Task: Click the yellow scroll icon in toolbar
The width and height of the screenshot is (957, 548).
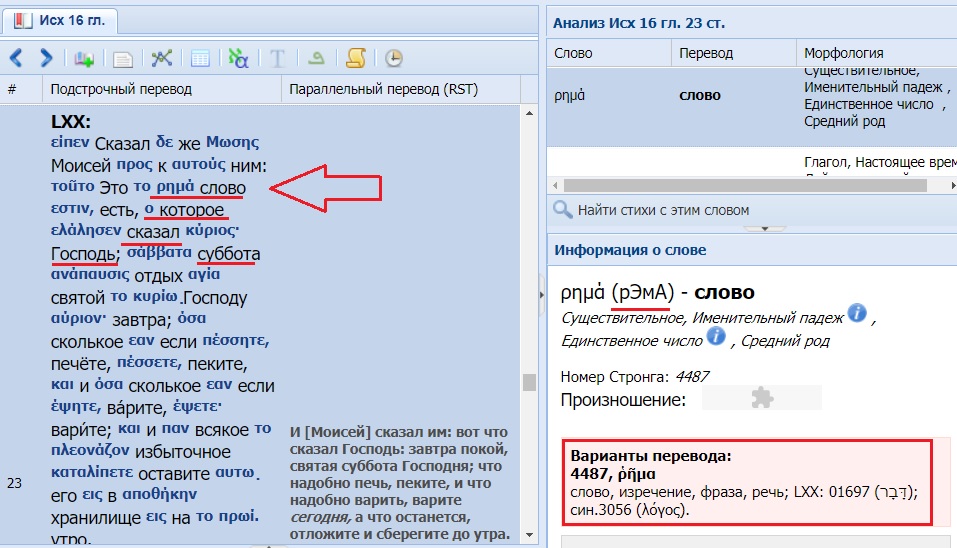Action: (354, 58)
